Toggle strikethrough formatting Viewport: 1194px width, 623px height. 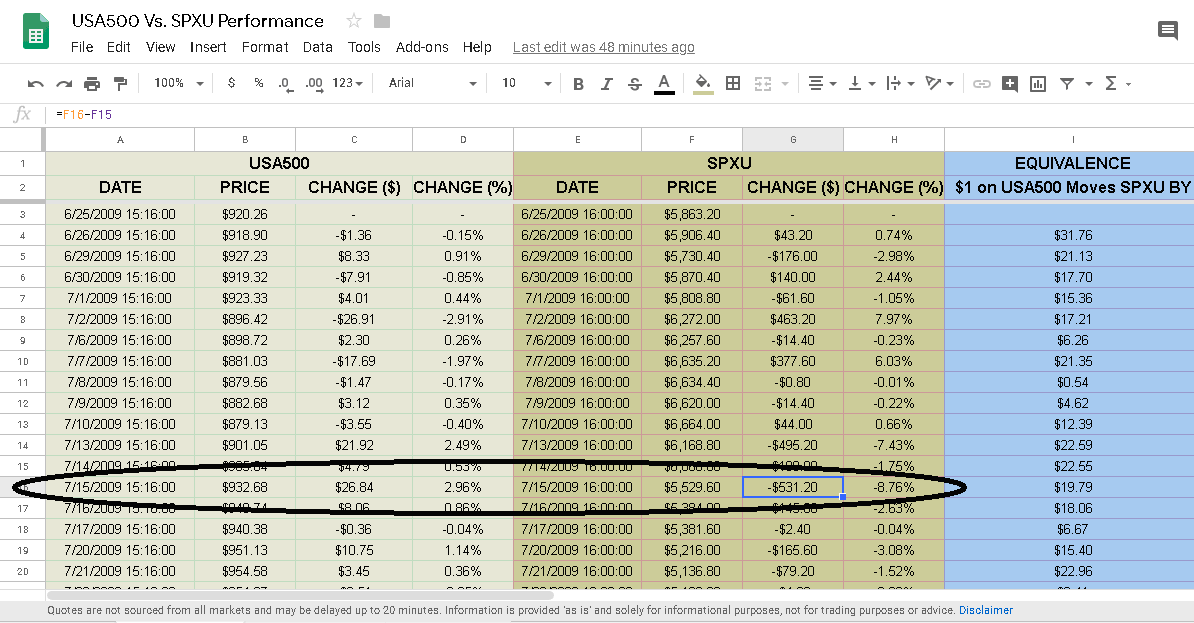coord(635,84)
